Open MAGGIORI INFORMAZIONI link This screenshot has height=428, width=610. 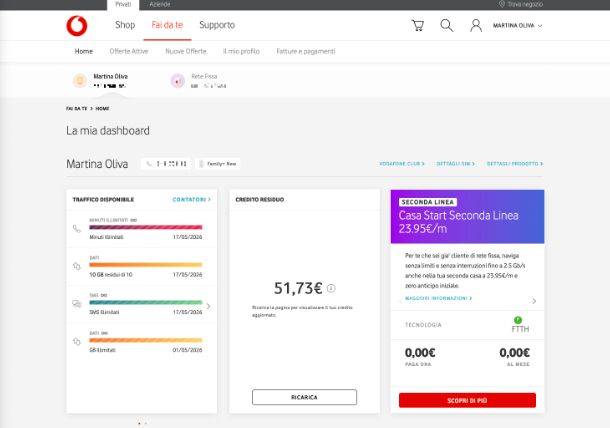[438, 298]
